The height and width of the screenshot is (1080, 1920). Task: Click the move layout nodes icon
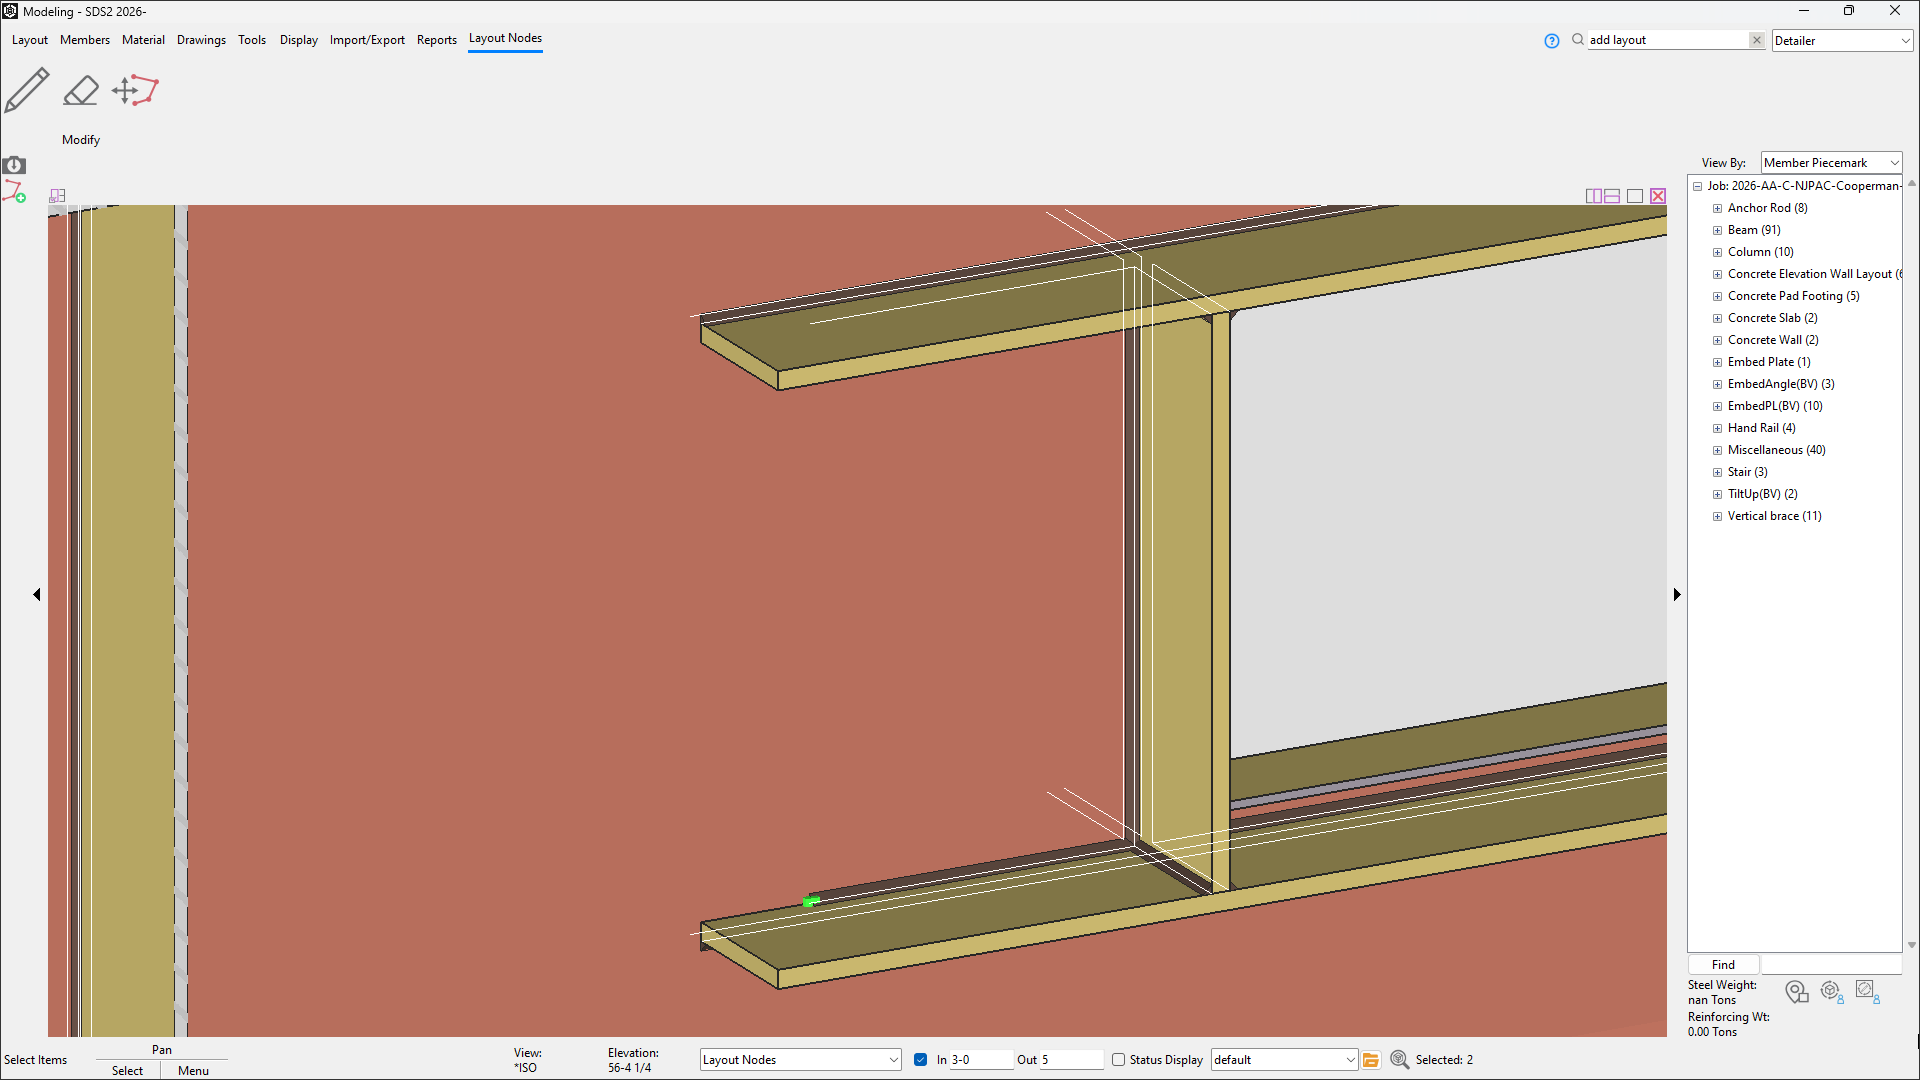pos(135,90)
